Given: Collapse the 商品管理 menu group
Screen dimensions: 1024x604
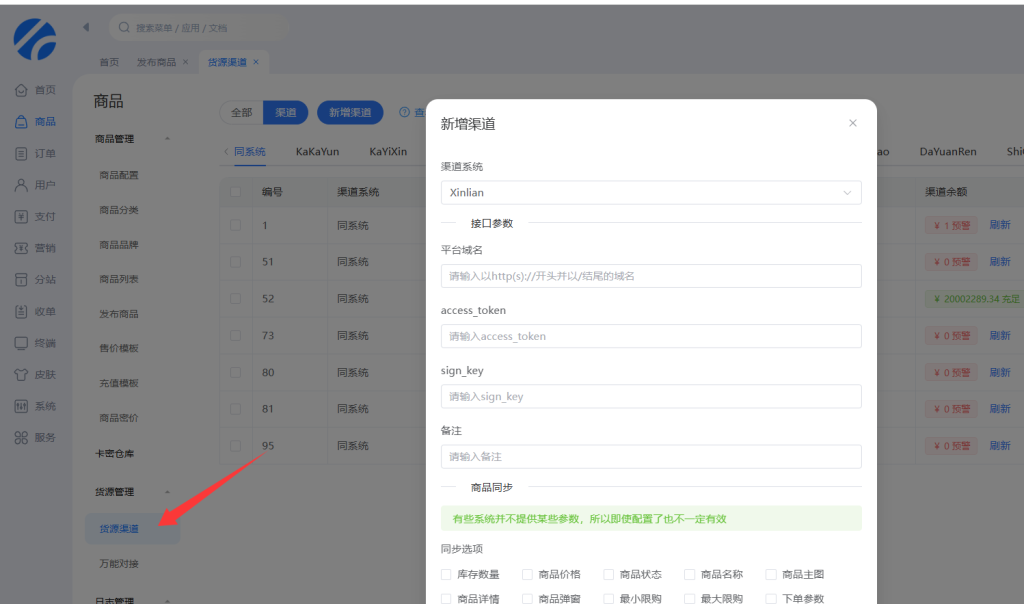Looking at the screenshot, I should click(x=167, y=139).
